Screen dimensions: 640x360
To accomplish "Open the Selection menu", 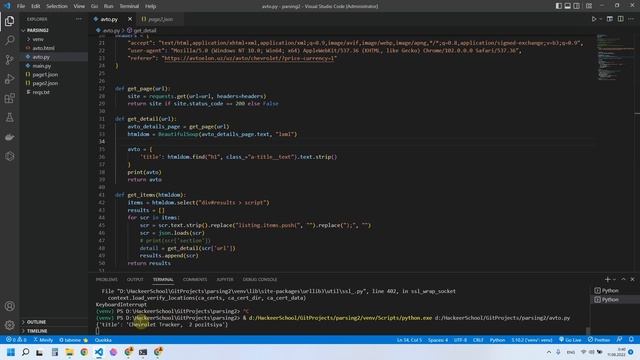I will [57, 6].
